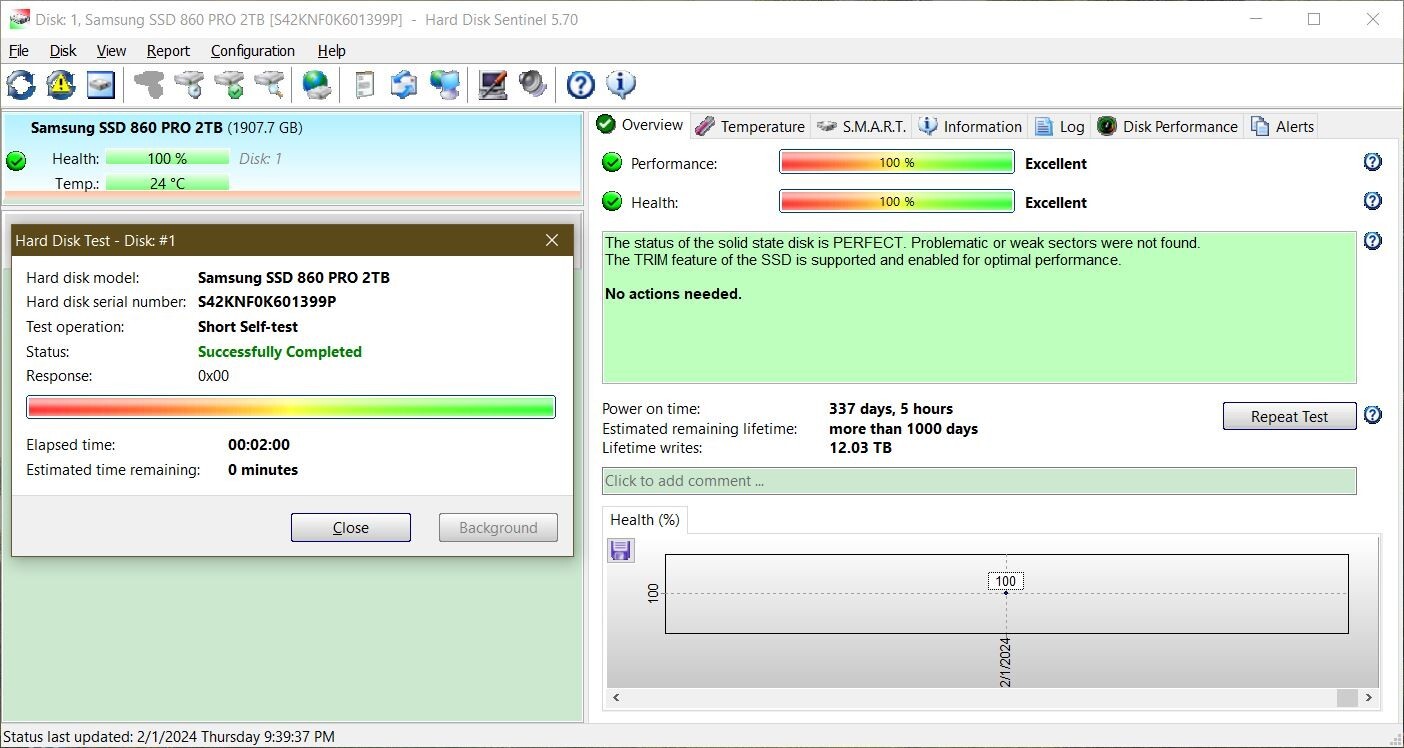Switch to the Disk Performance tab
The height and width of the screenshot is (748, 1404).
coord(1168,126)
